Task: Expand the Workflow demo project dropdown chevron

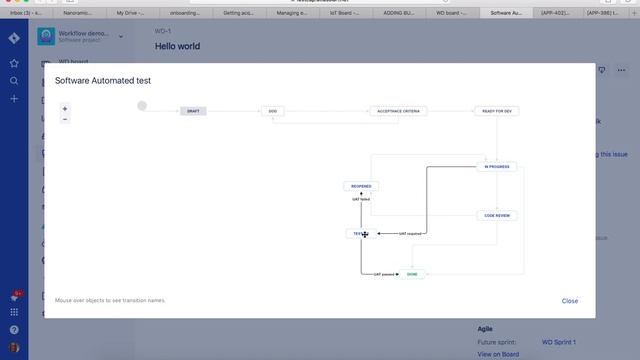Action: coord(121,37)
